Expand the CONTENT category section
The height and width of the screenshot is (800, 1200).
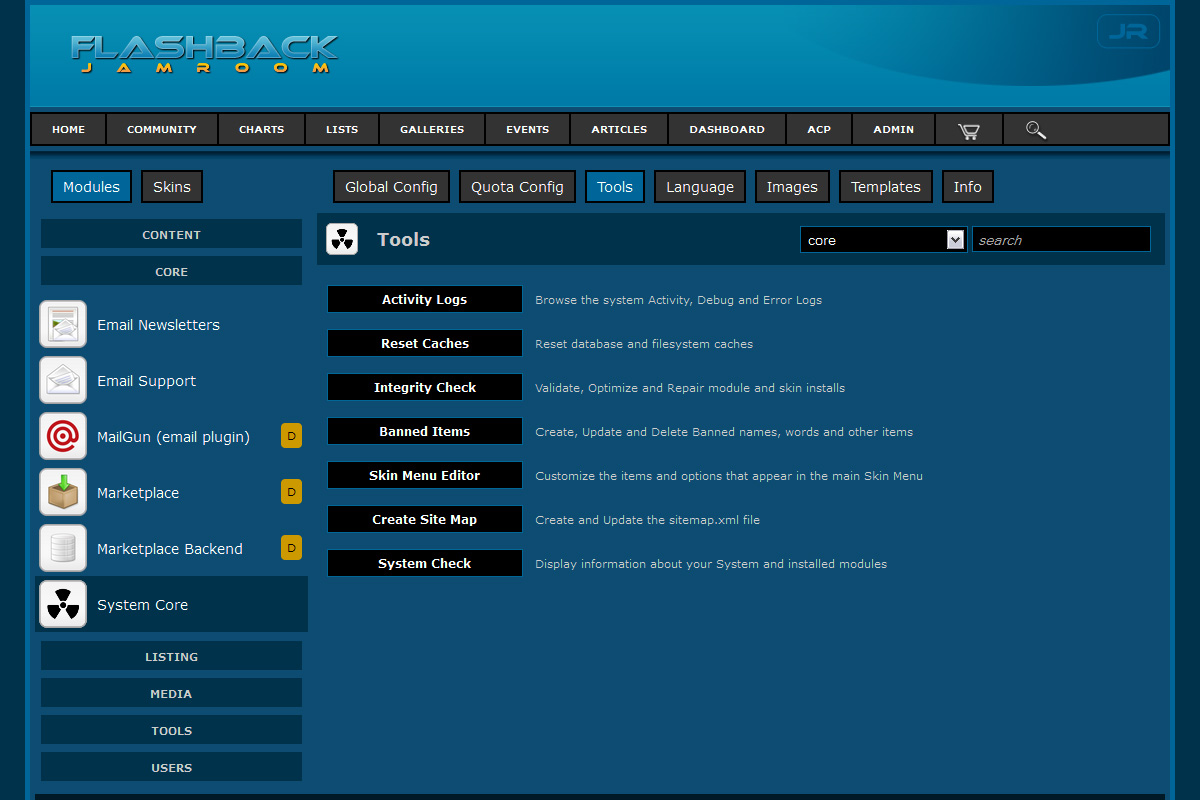tap(171, 235)
